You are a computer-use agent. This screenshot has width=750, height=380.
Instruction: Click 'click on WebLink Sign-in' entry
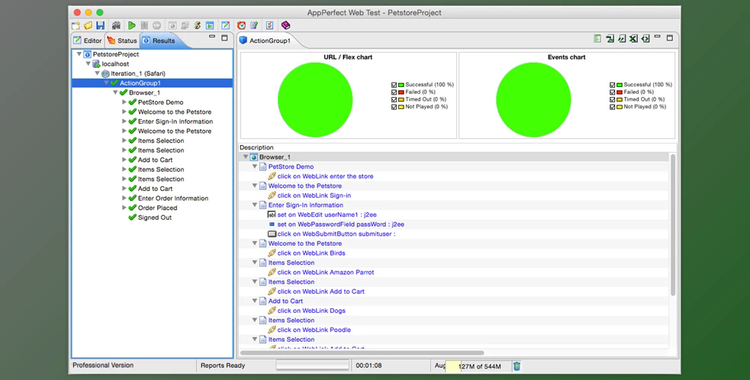[x=314, y=195]
